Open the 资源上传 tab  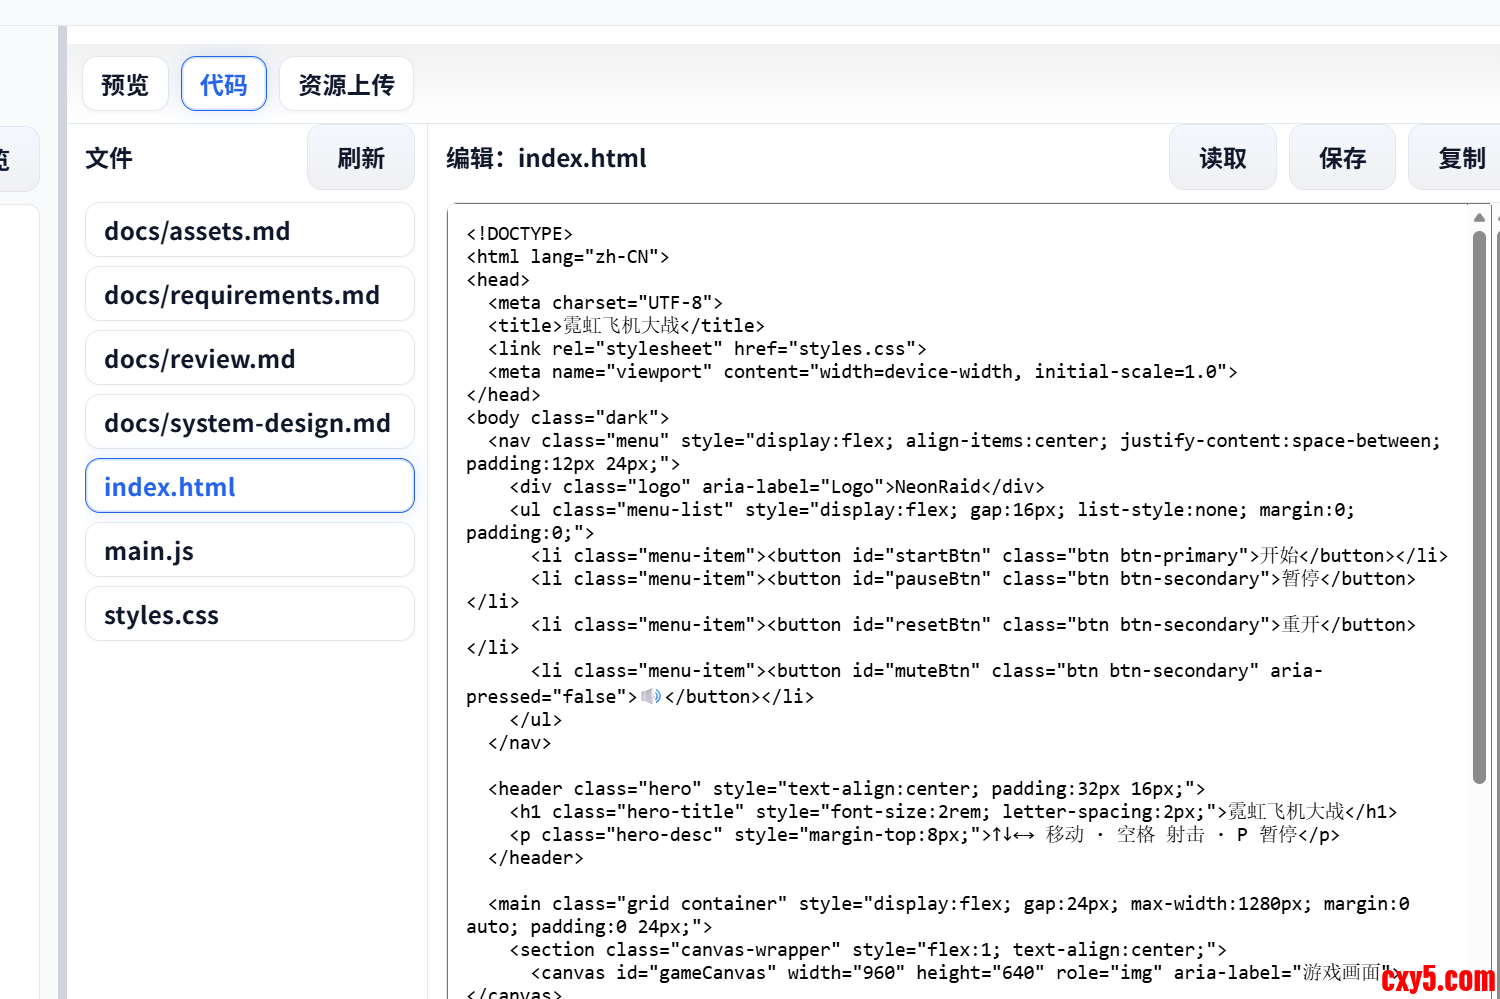(x=346, y=85)
